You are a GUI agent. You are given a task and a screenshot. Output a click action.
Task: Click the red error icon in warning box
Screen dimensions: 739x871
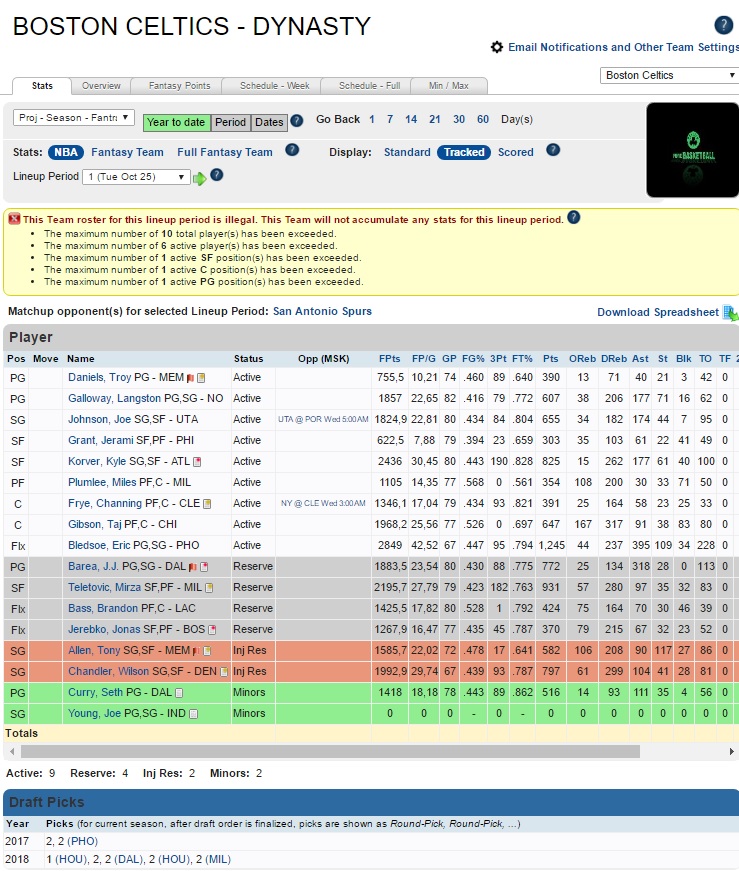(x=14, y=219)
